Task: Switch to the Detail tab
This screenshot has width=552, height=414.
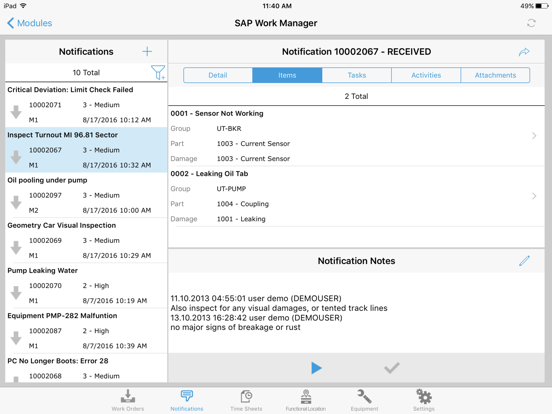Action: pyautogui.click(x=218, y=75)
